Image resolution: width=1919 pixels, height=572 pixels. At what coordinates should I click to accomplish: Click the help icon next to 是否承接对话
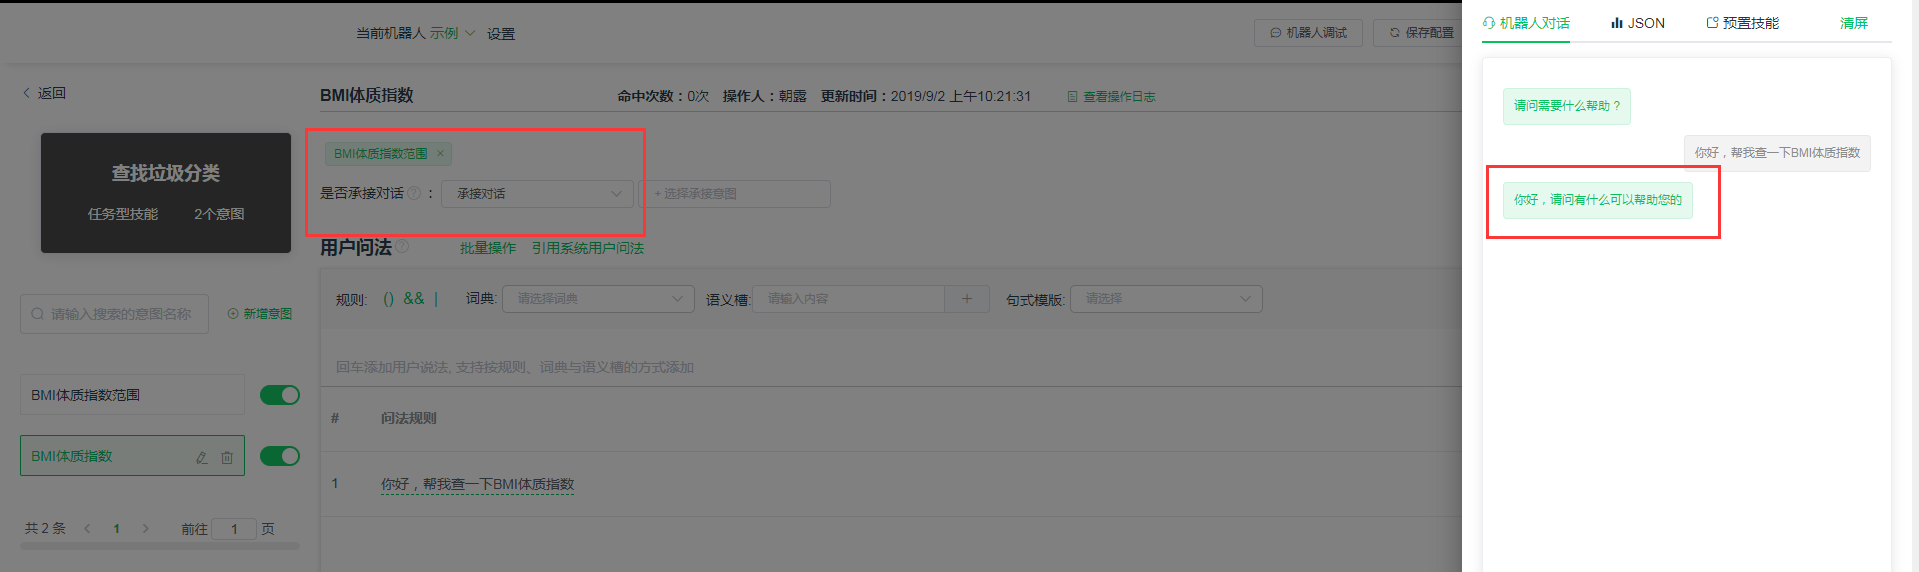tap(414, 193)
